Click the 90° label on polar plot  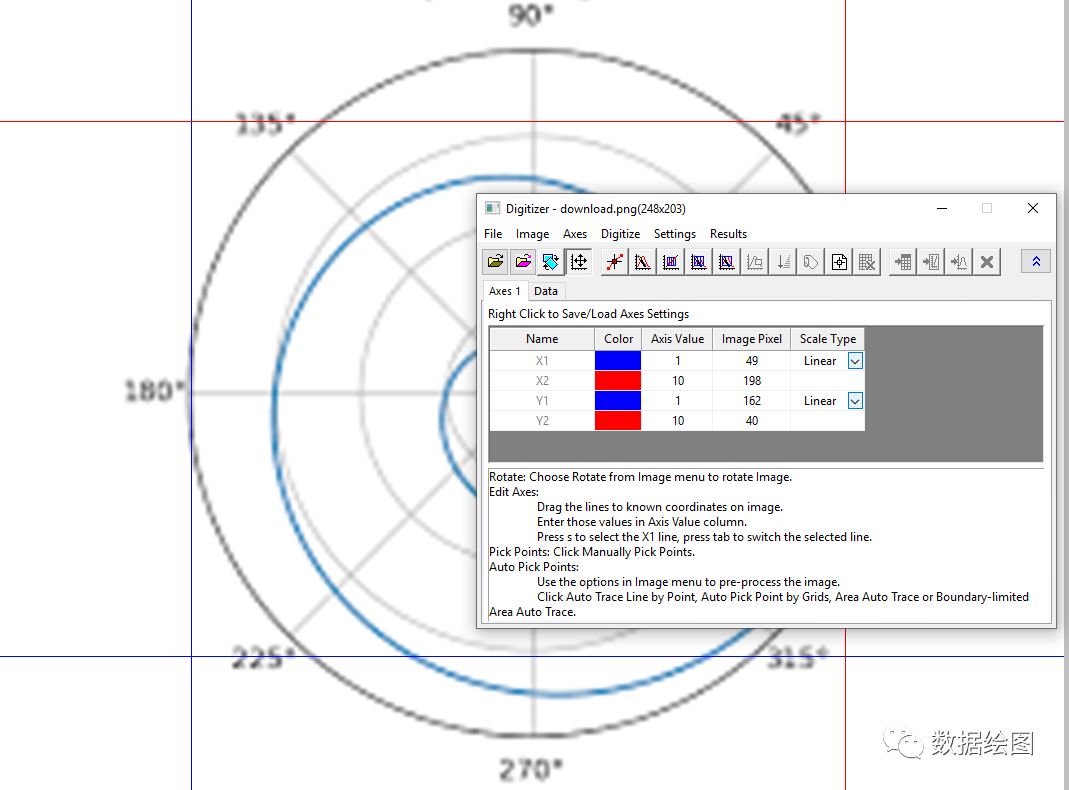531,14
